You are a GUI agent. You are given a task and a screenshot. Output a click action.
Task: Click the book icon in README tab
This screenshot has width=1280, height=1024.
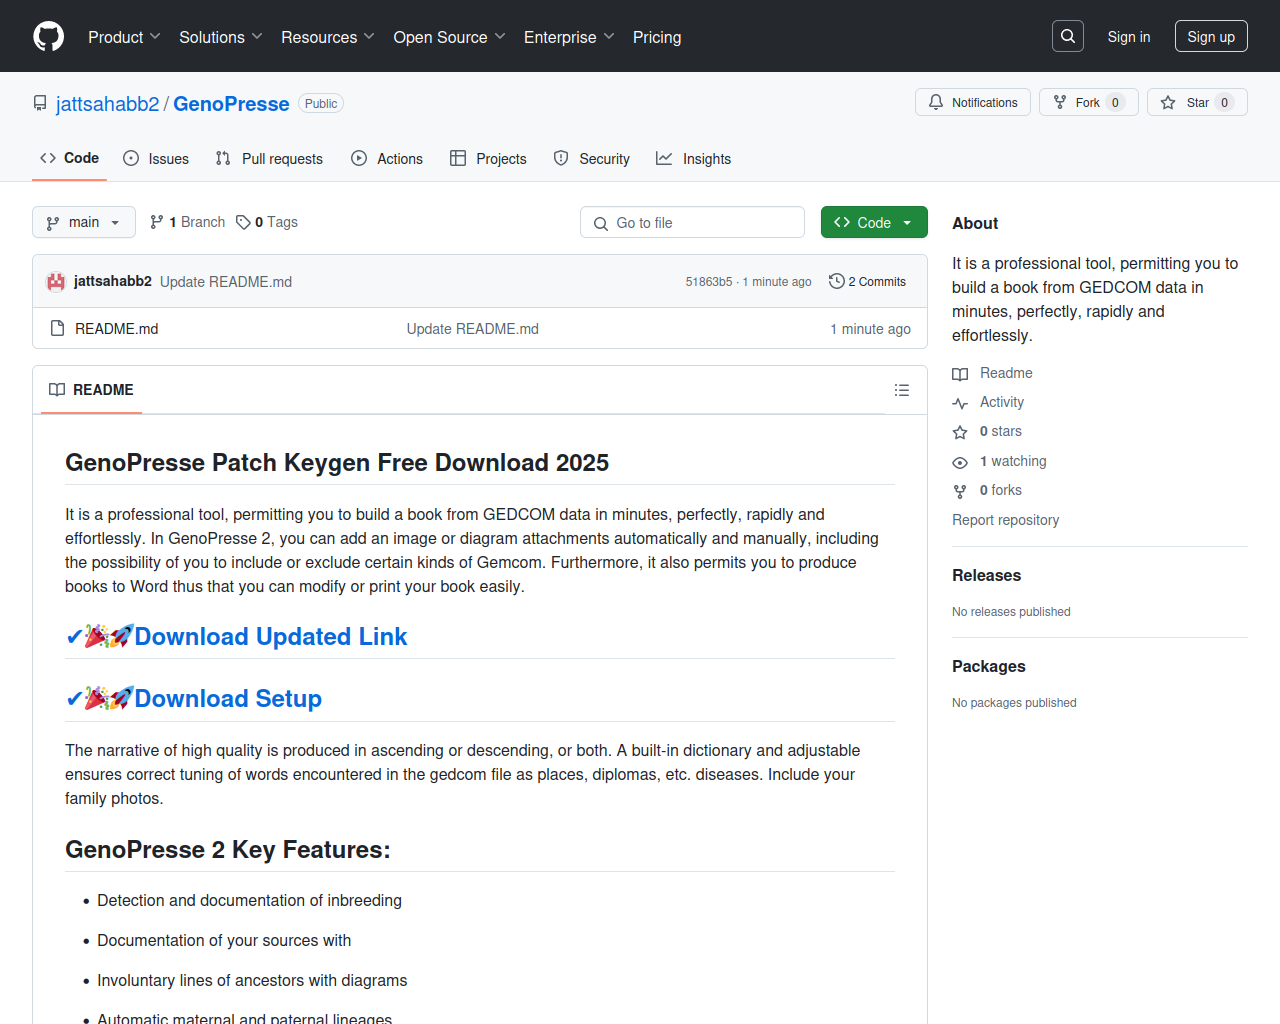(57, 390)
